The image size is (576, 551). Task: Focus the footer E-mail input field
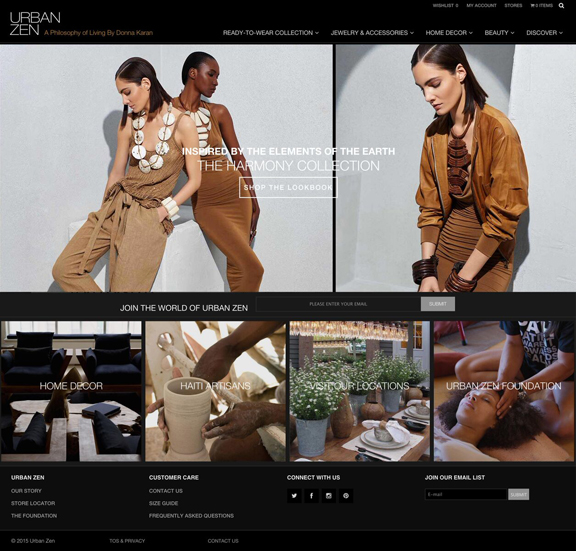(x=466, y=494)
